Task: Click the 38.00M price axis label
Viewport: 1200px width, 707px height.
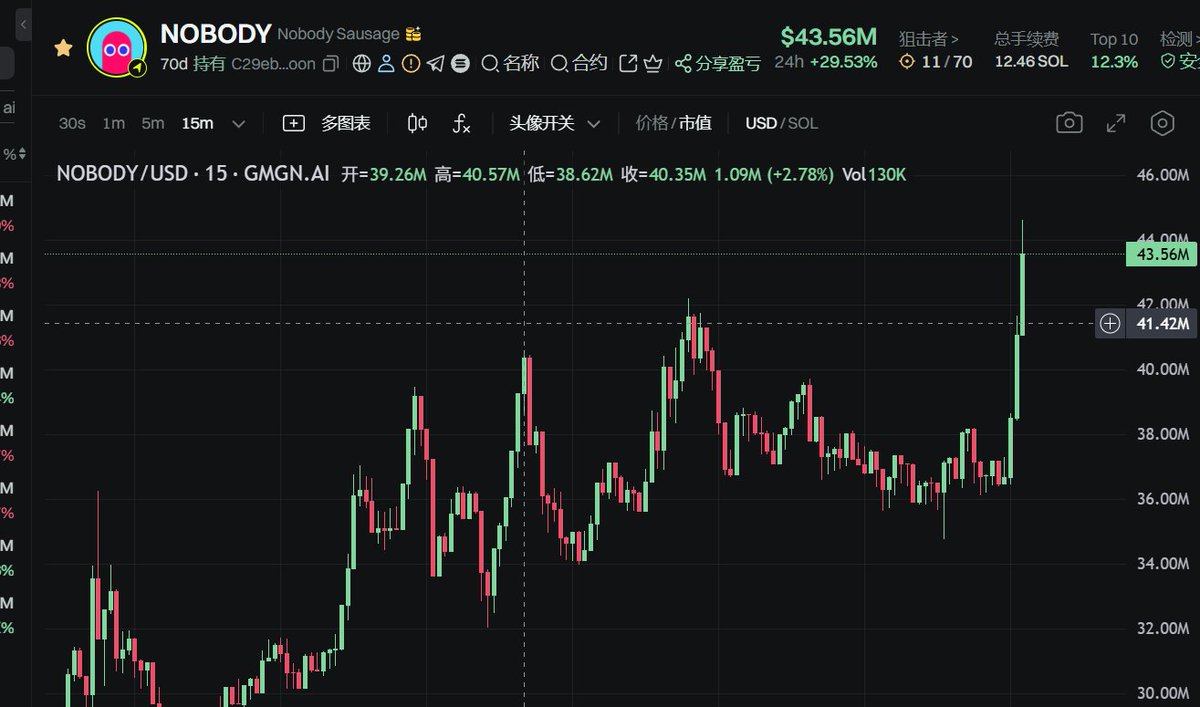Action: point(1163,434)
